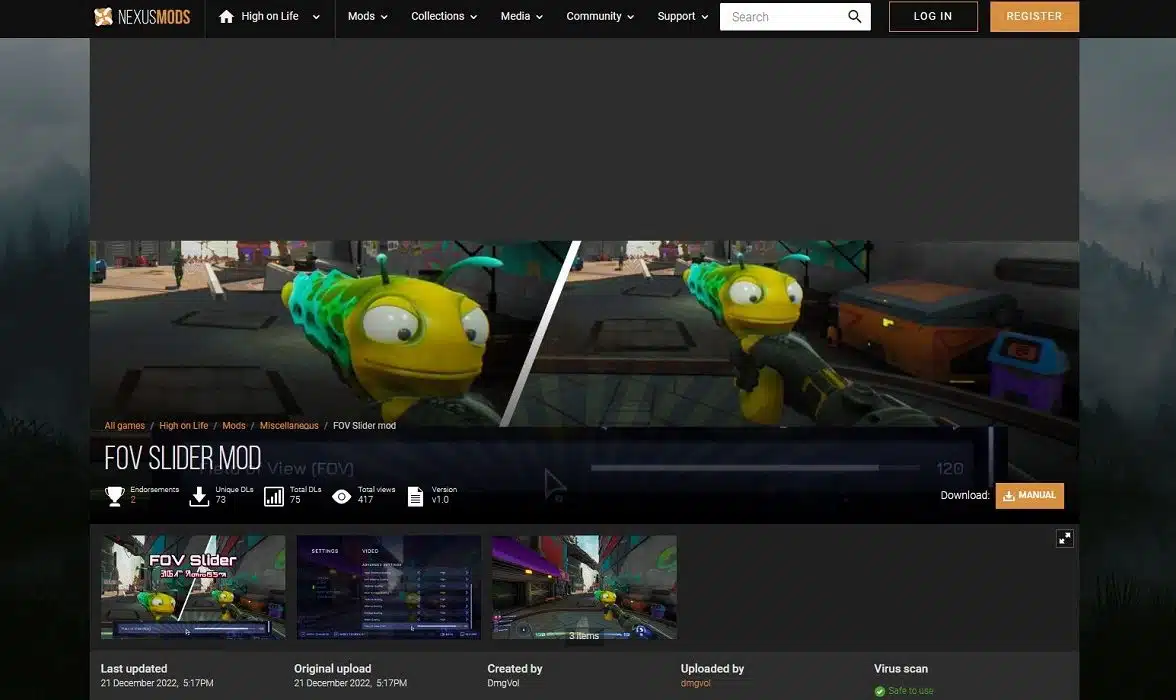Click the endorsements trophy icon

[x=115, y=496]
